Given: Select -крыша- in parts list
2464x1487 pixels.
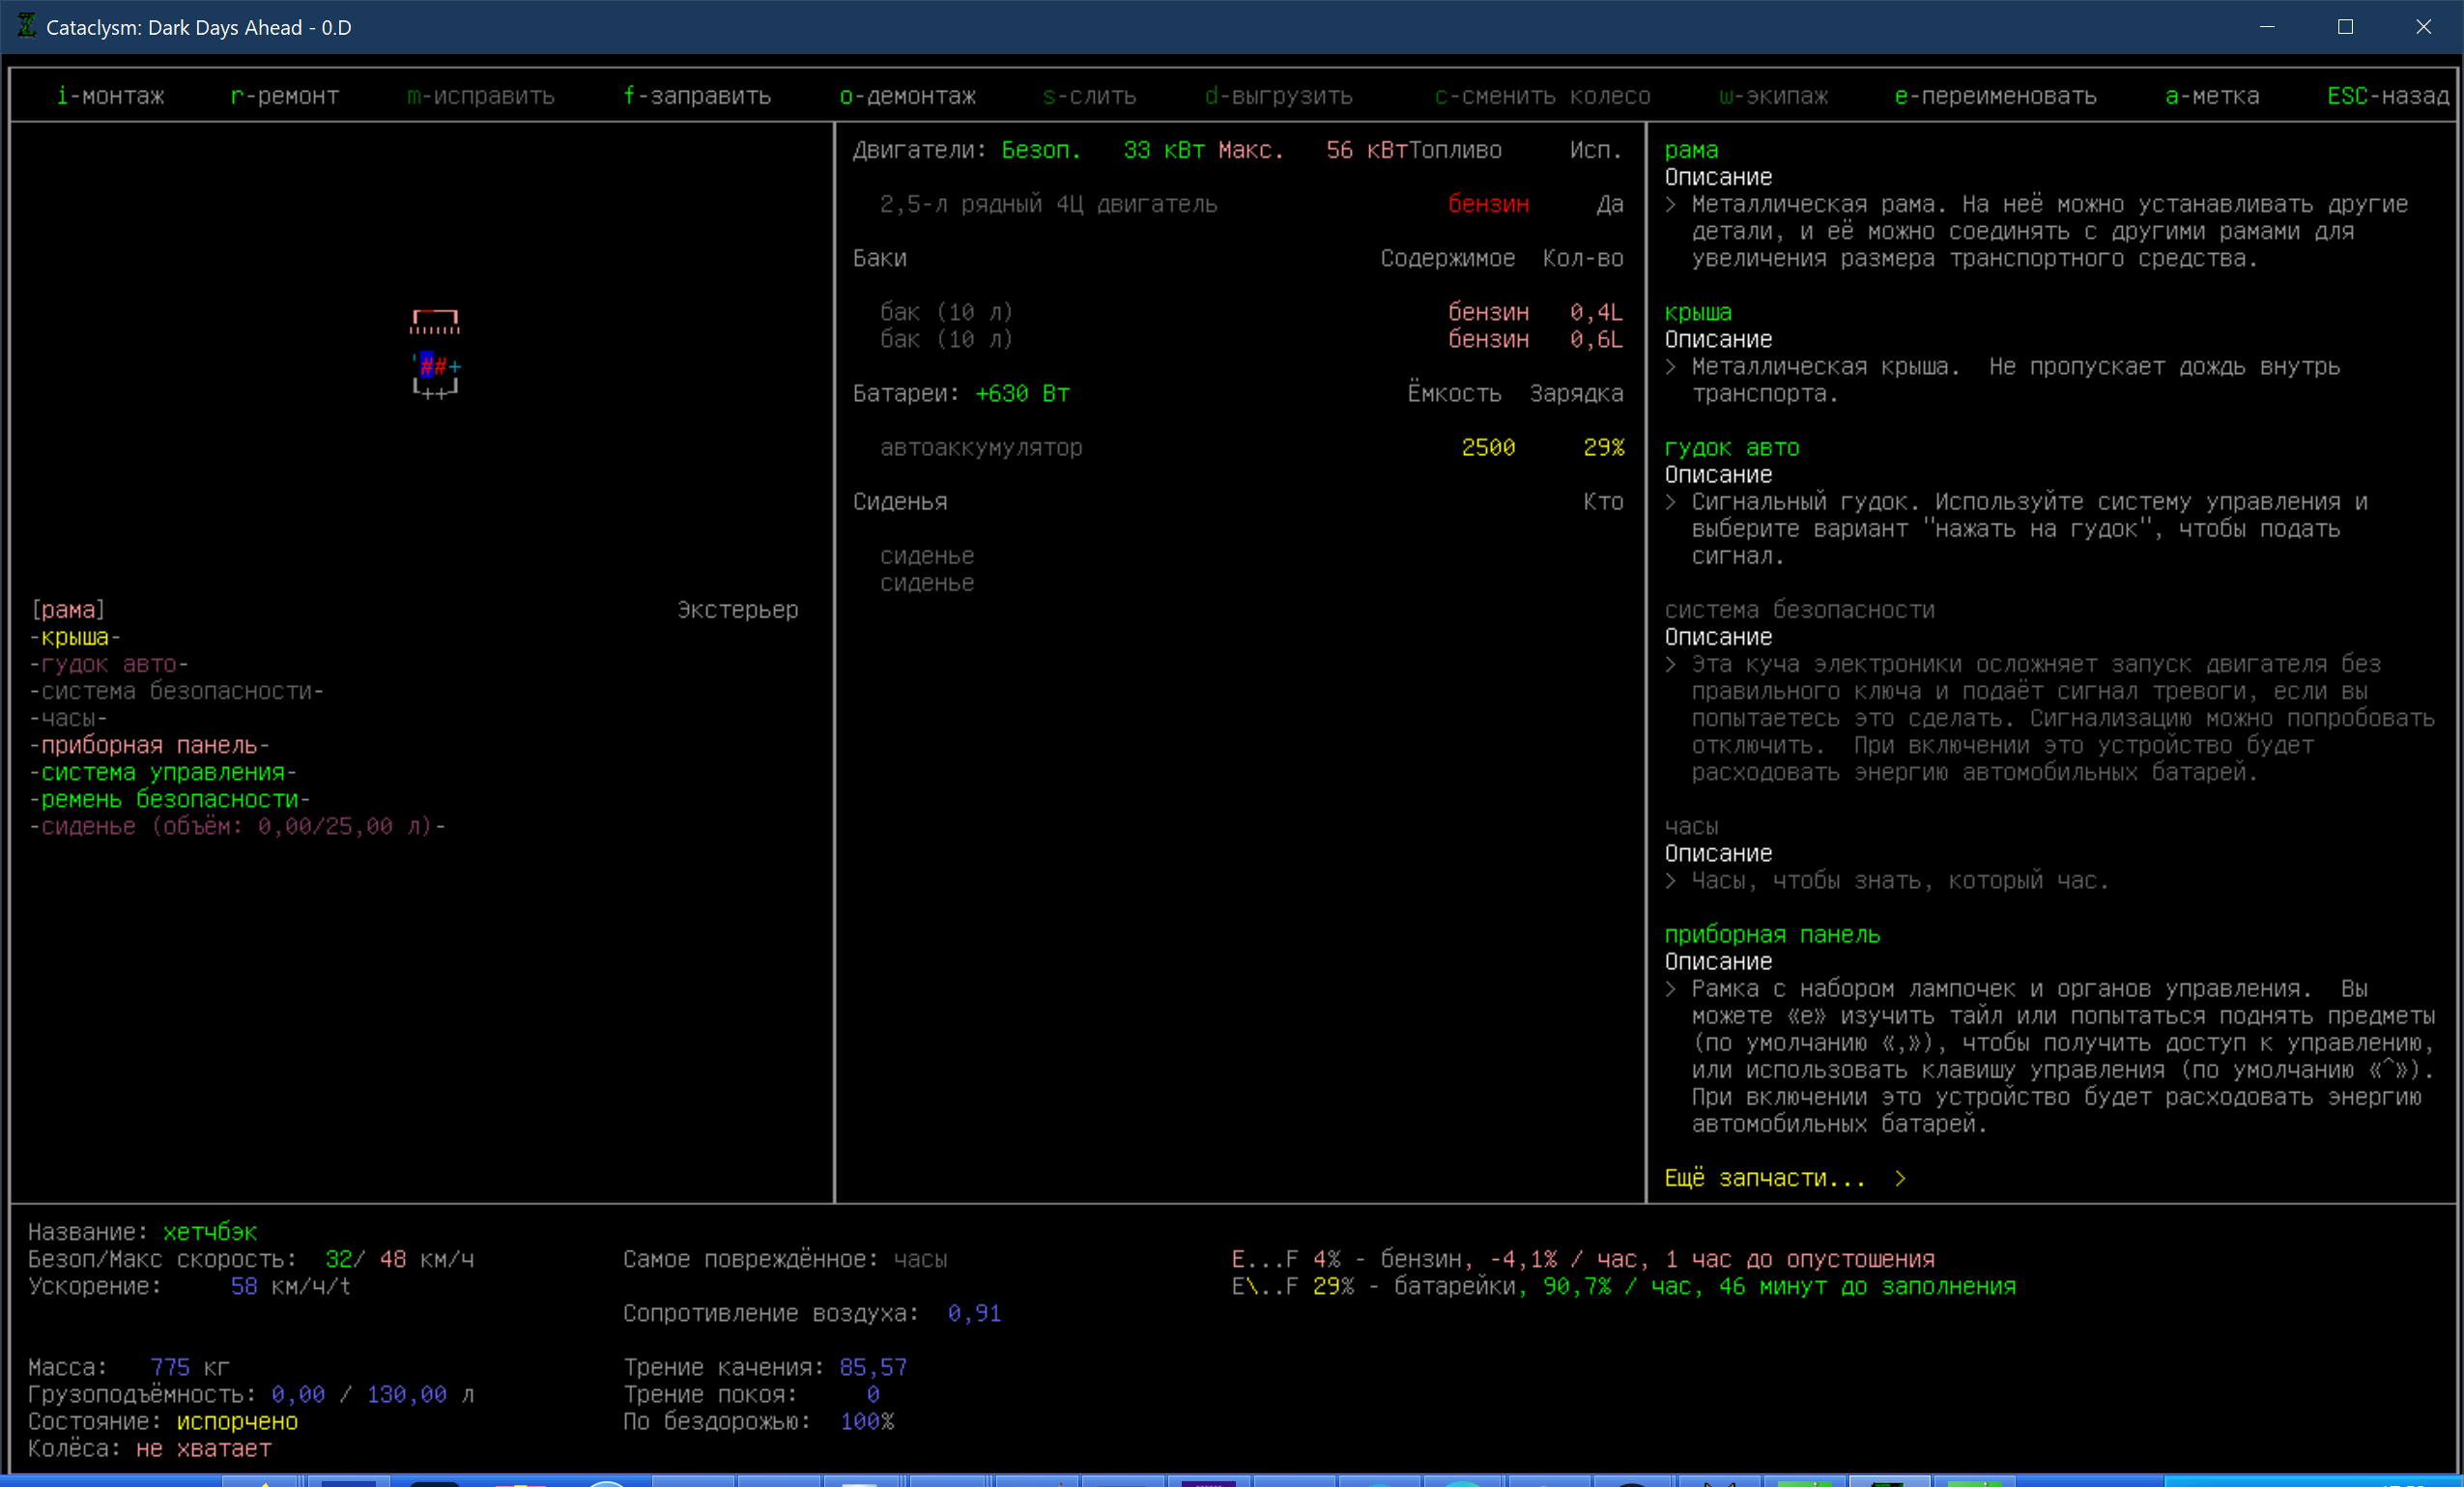Looking at the screenshot, I should click(x=75, y=637).
